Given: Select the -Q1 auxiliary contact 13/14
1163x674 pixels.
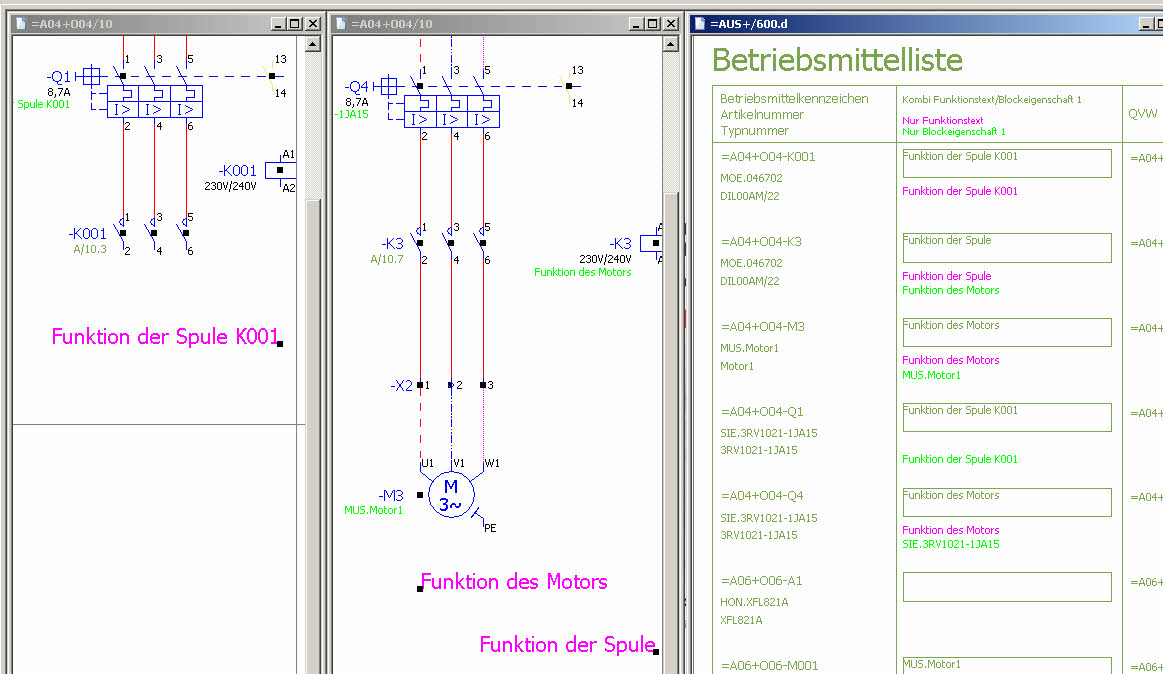Looking at the screenshot, I should [x=272, y=76].
